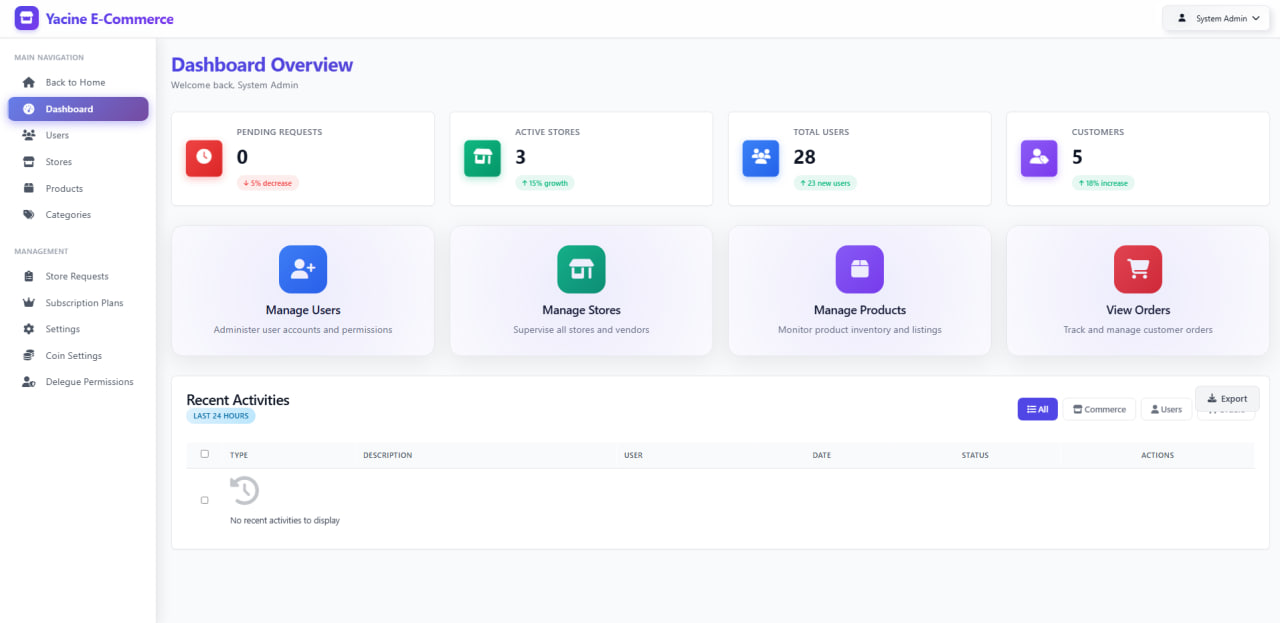Click the crown icon beside Subscription Plans
The width and height of the screenshot is (1280, 623).
pyautogui.click(x=28, y=303)
